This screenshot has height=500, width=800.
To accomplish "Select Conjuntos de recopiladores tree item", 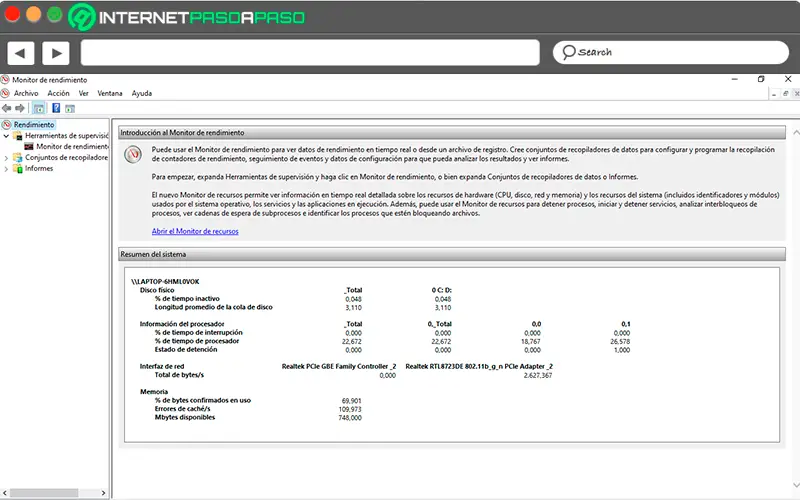I will (67, 158).
